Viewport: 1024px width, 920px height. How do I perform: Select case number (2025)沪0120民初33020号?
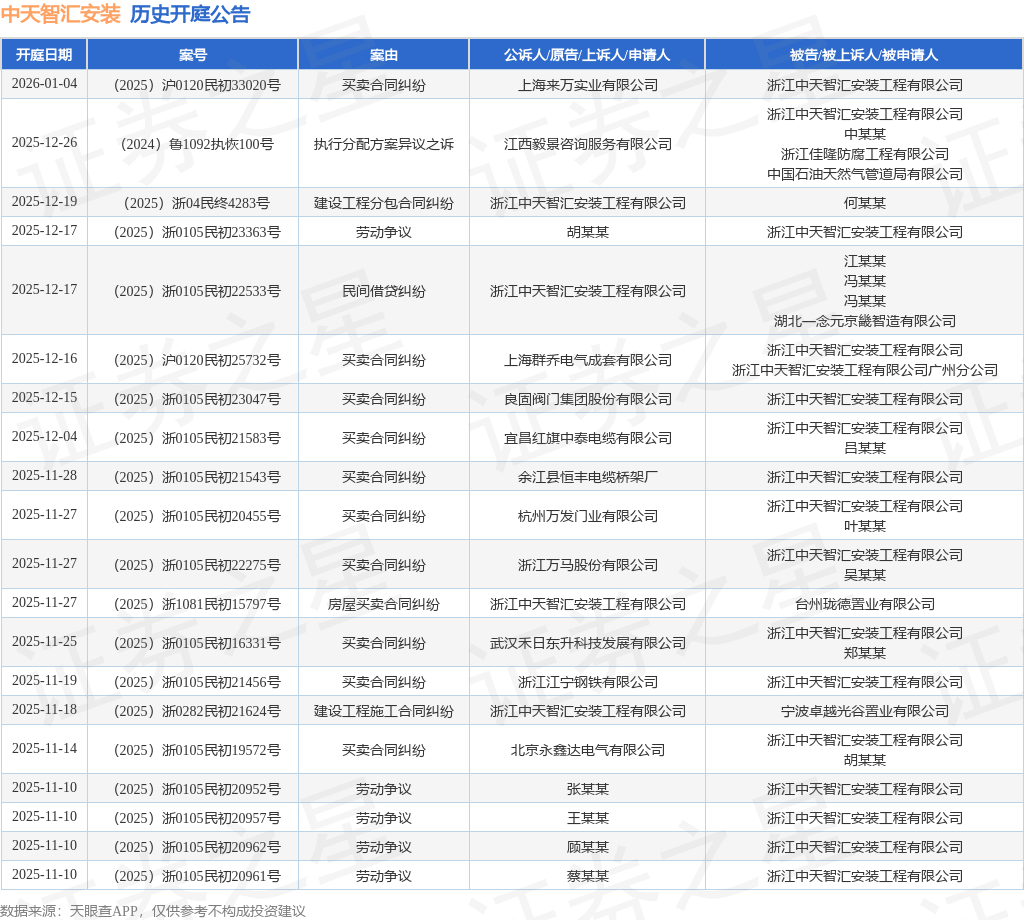point(197,85)
